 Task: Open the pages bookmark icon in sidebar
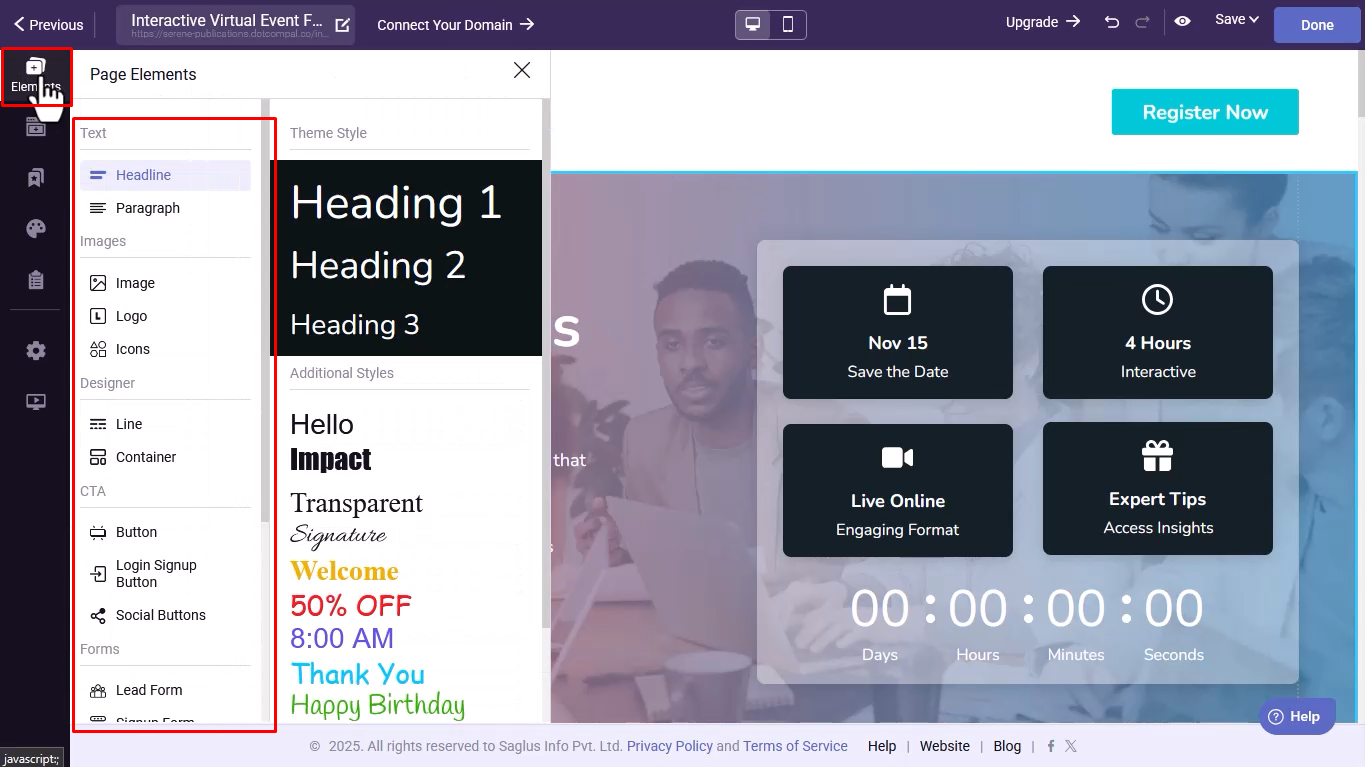(x=36, y=178)
